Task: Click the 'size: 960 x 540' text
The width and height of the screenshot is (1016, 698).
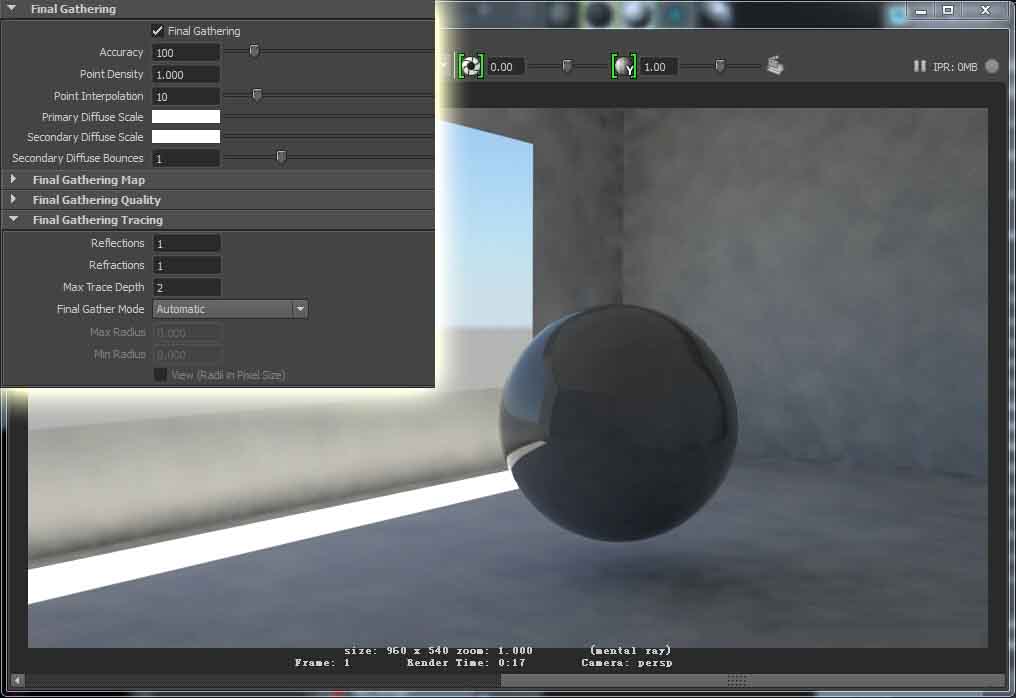Action: click(397, 650)
